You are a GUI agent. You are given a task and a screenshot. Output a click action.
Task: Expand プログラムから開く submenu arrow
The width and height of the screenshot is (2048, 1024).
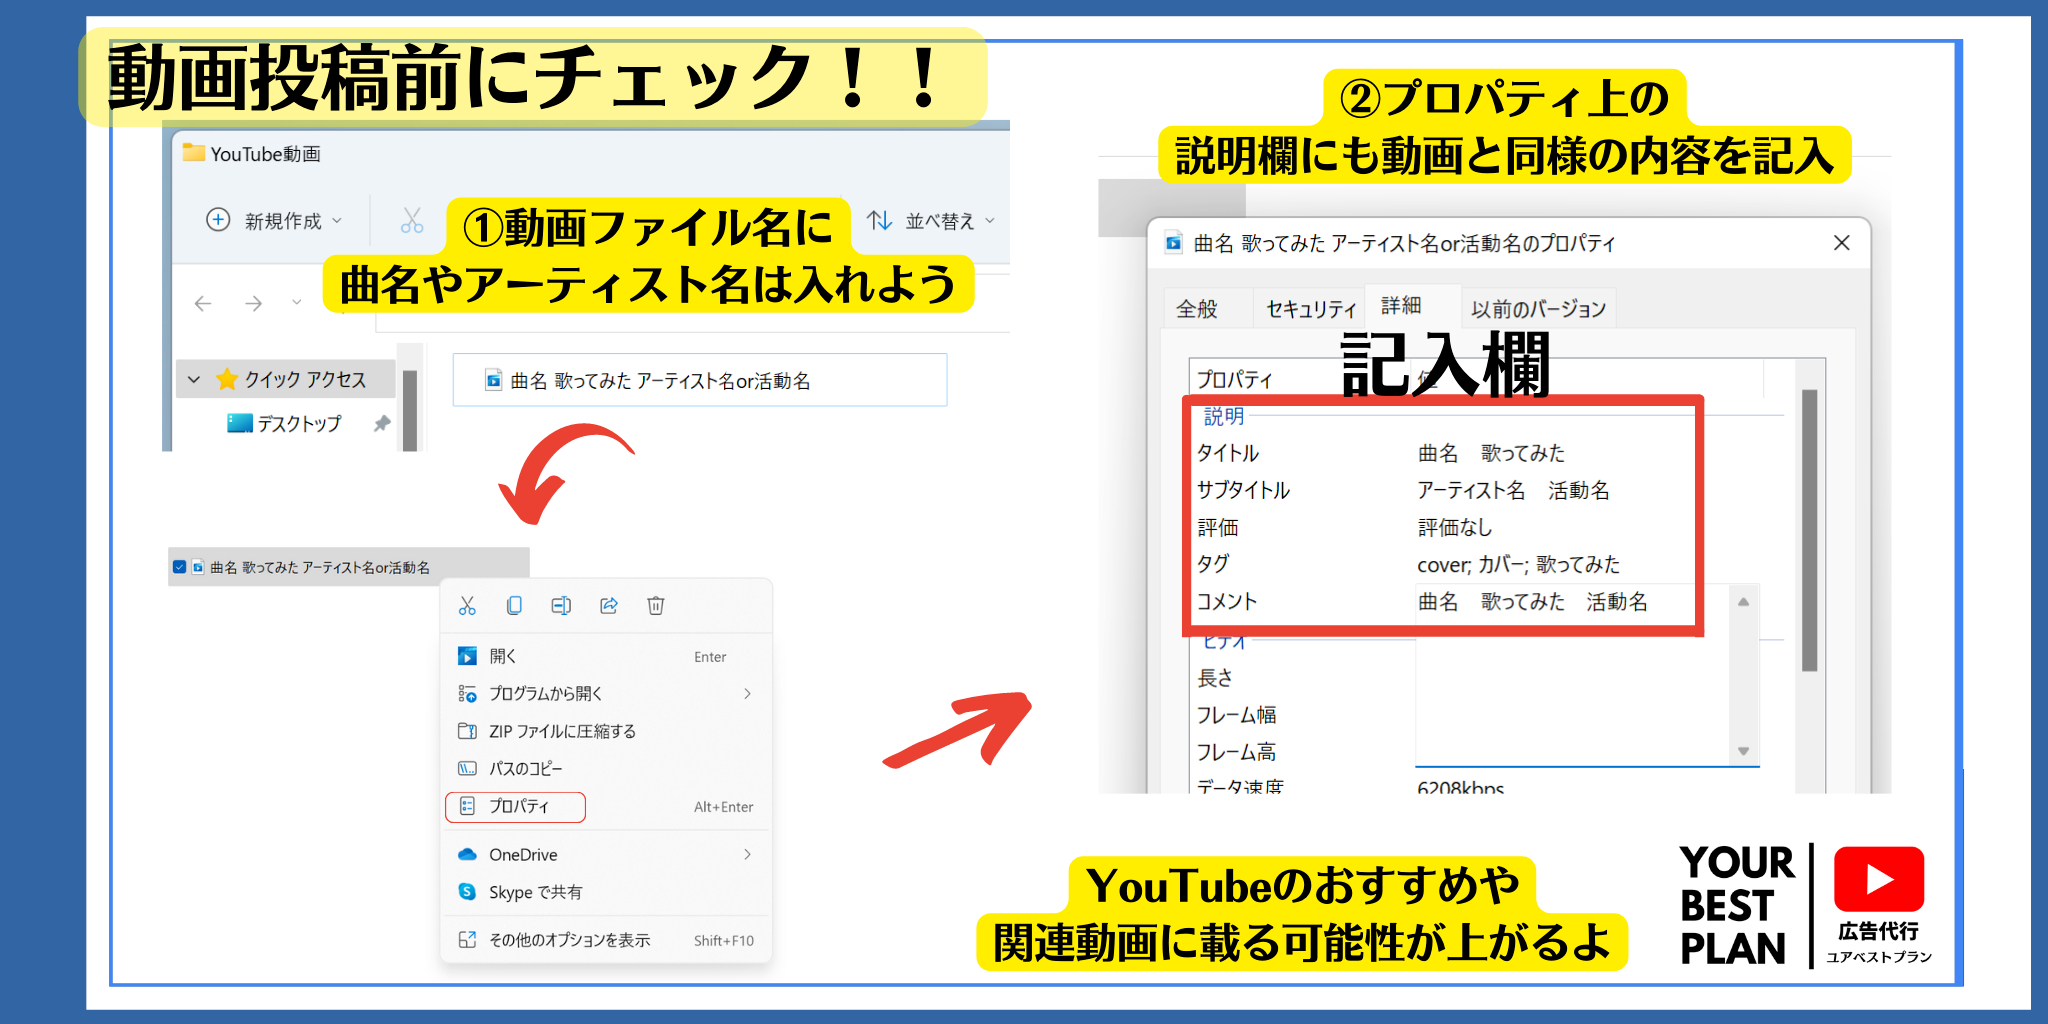[747, 693]
